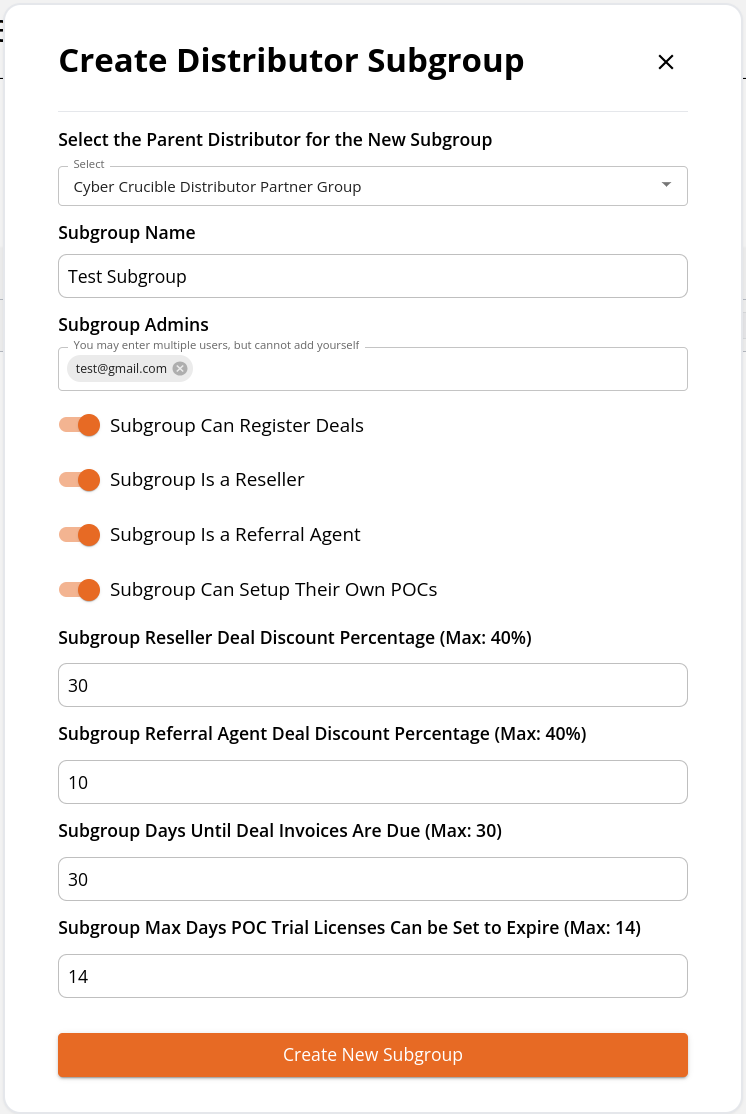This screenshot has width=746, height=1114.
Task: Edit the Referral Agent Deal Discount Percentage field
Action: coord(373,782)
